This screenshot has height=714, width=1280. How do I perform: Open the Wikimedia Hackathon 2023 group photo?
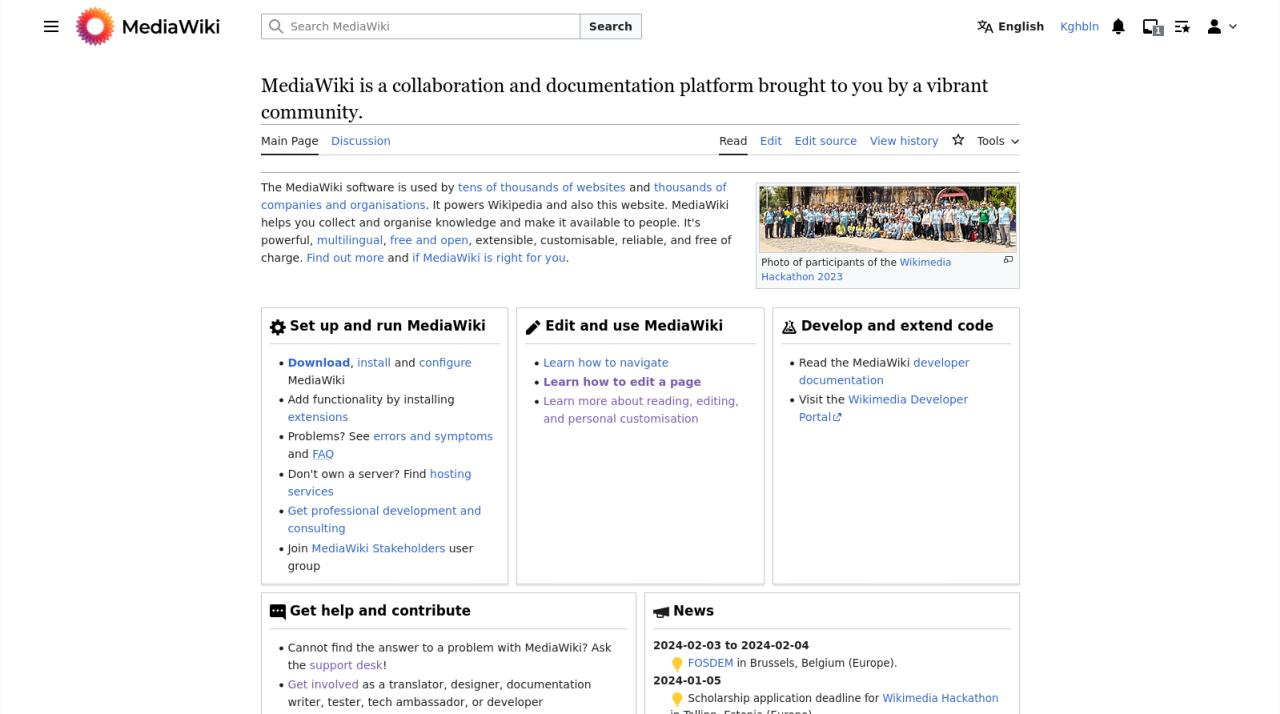point(887,218)
